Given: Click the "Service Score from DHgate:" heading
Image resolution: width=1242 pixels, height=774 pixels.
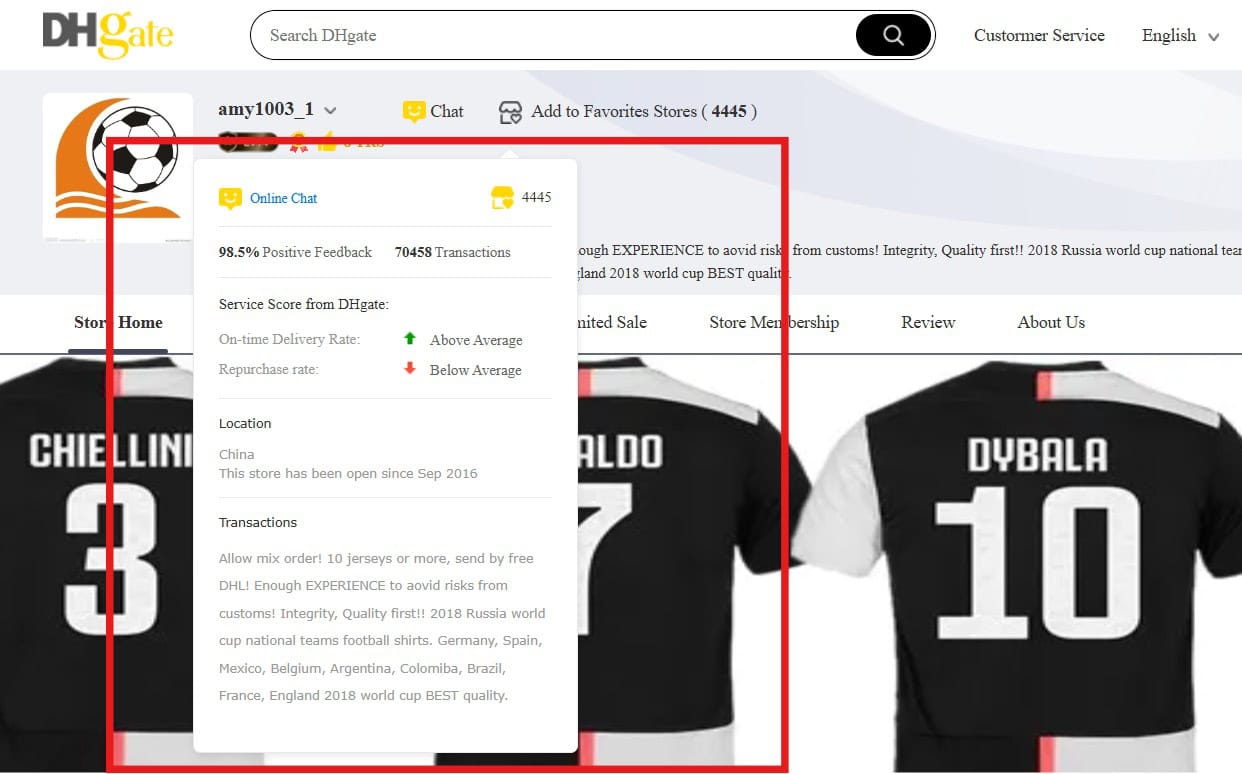Looking at the screenshot, I should tap(303, 304).
